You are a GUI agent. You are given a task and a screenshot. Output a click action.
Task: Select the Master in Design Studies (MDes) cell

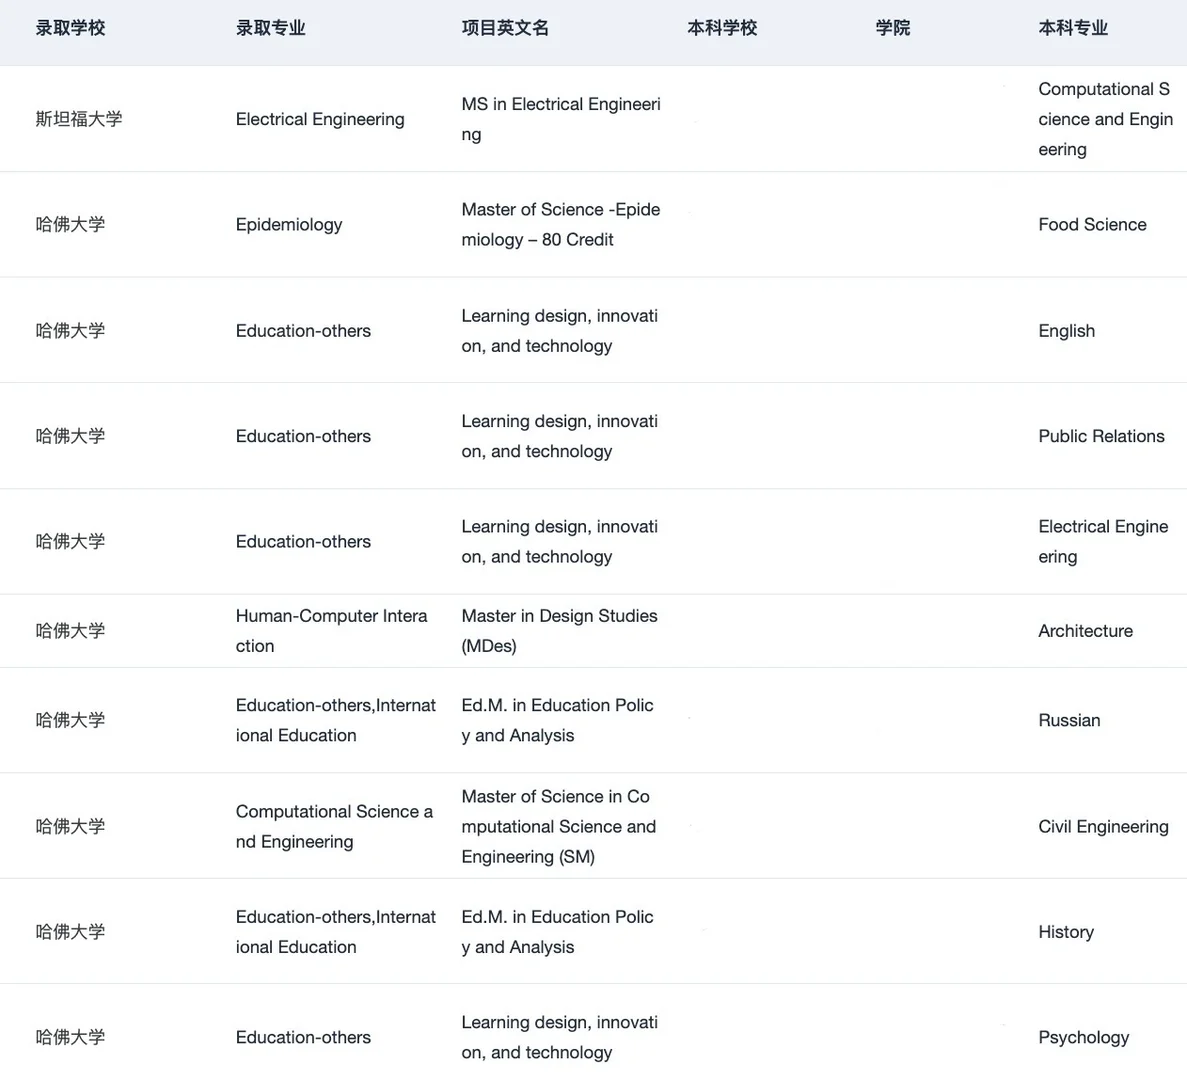pos(559,630)
